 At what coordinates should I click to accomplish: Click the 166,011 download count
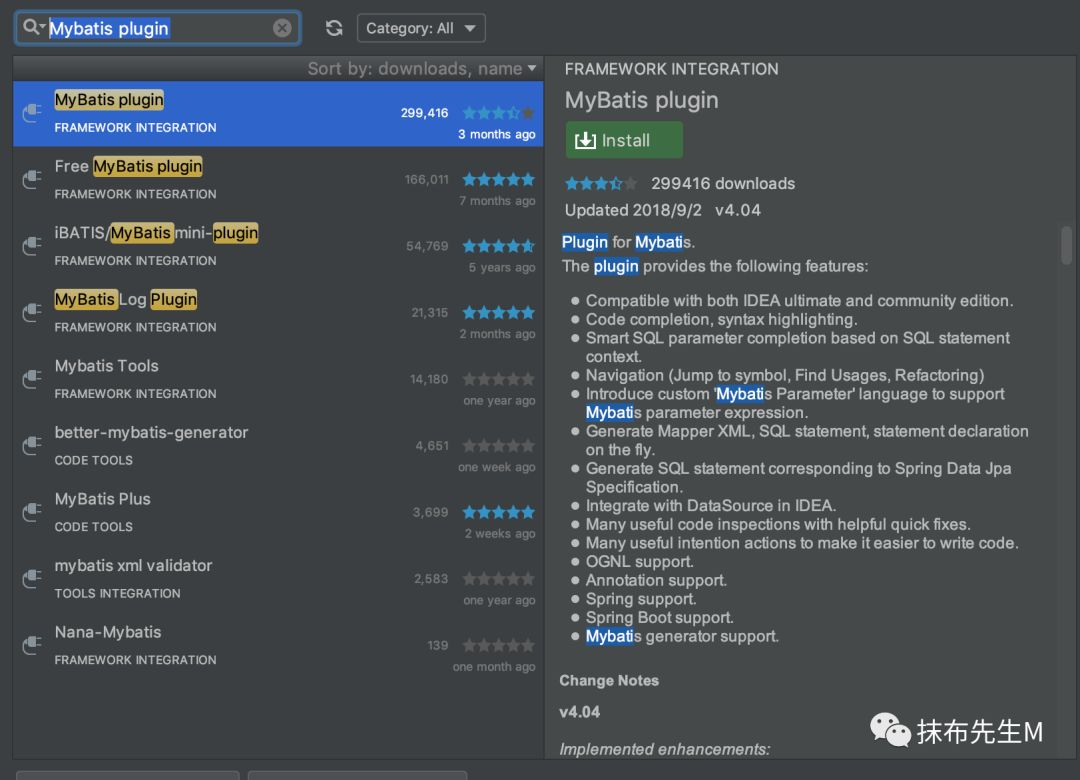click(x=426, y=180)
